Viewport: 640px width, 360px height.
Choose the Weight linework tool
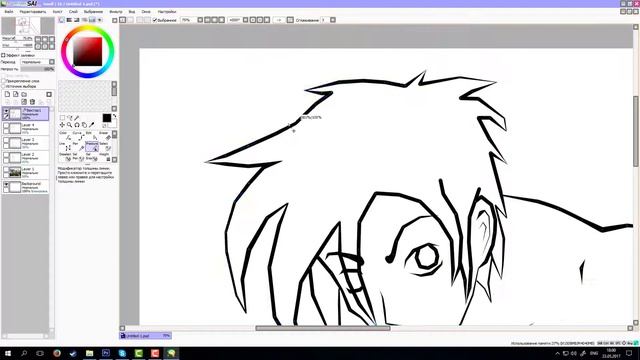(105, 157)
